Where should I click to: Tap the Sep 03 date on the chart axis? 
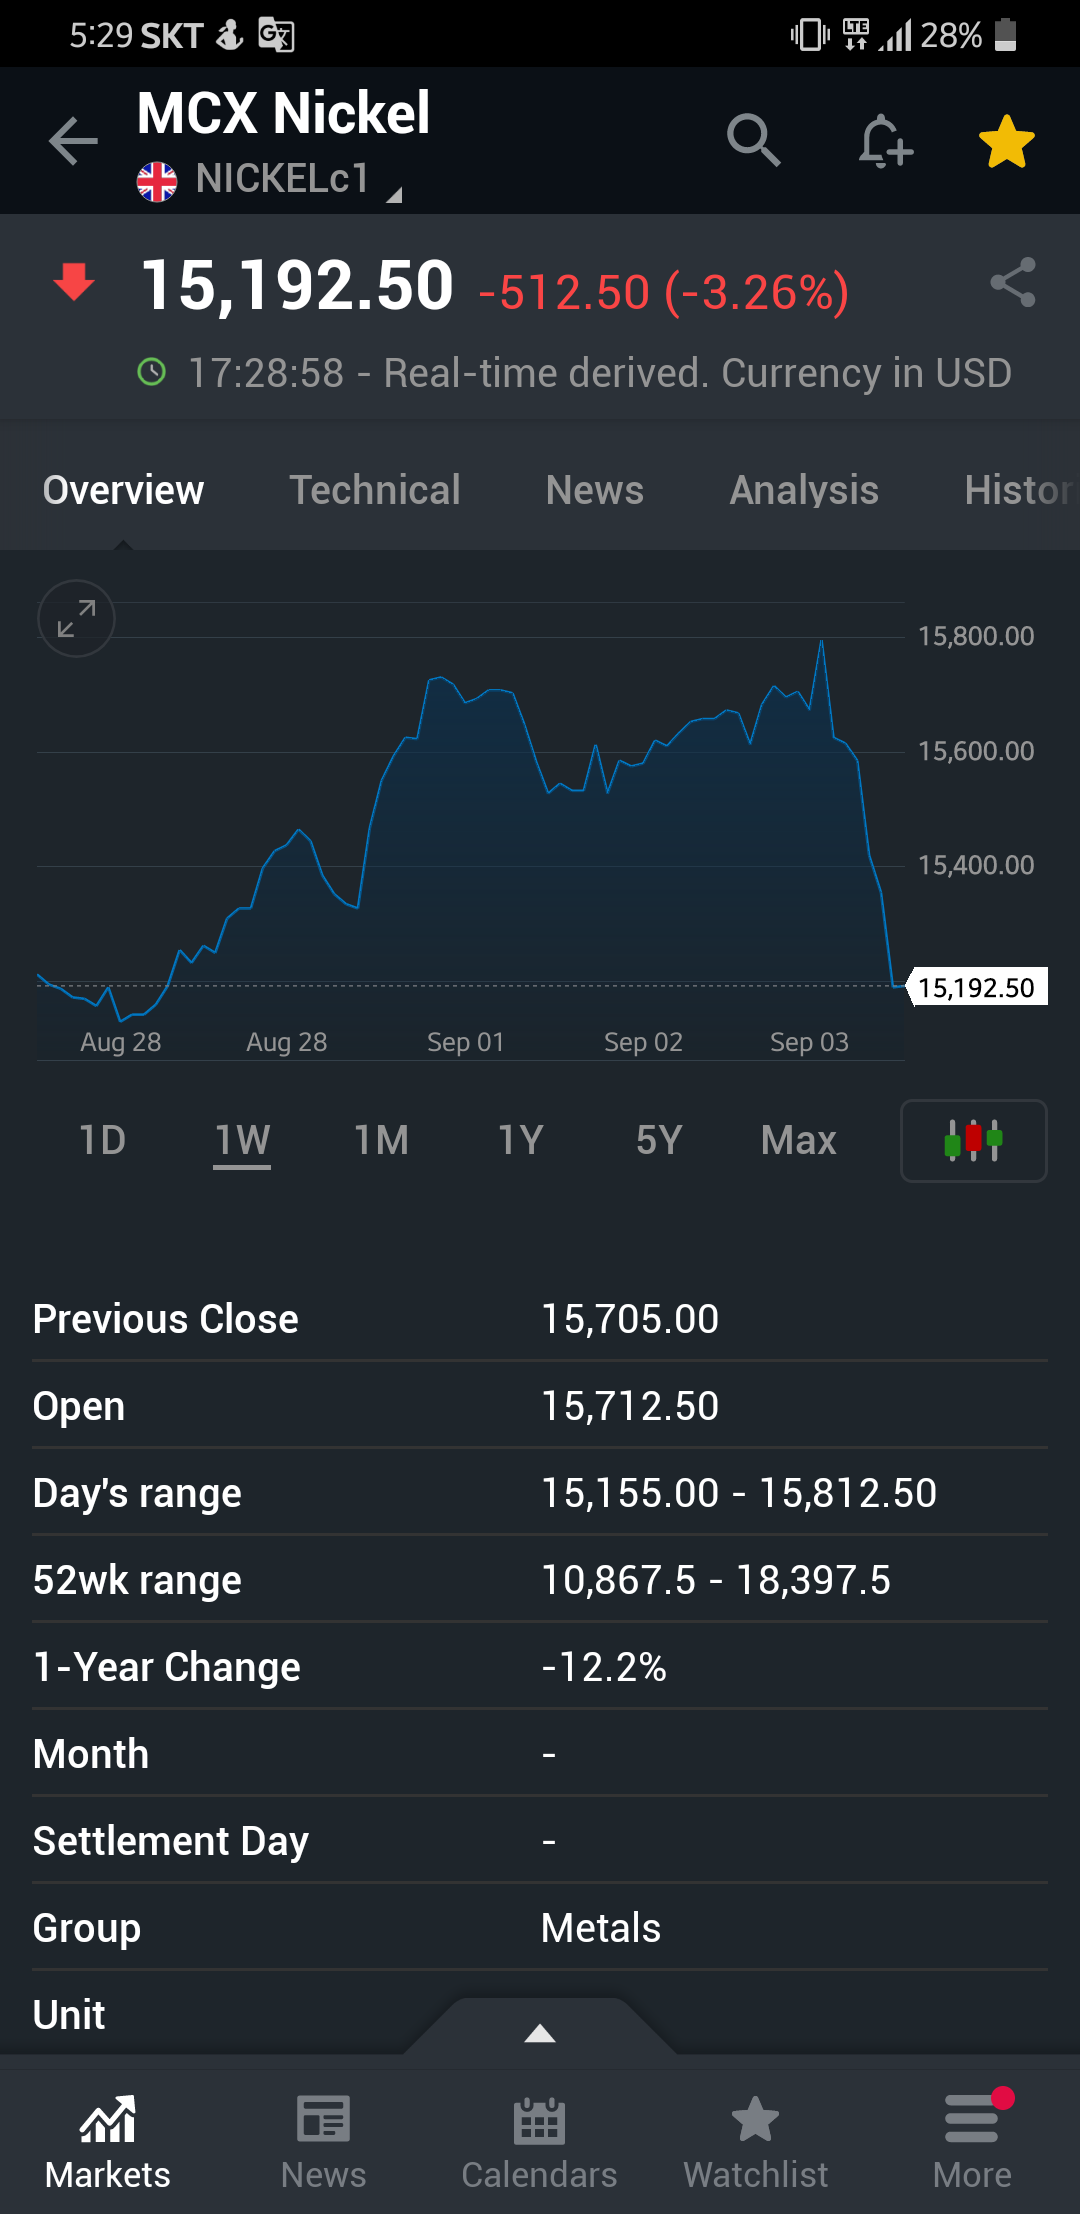(x=809, y=1042)
